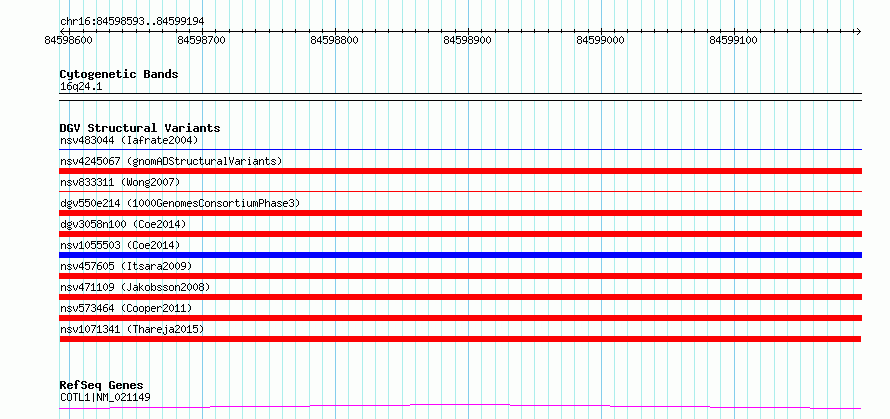Click the thin red nsv833311 variant line

(461, 192)
